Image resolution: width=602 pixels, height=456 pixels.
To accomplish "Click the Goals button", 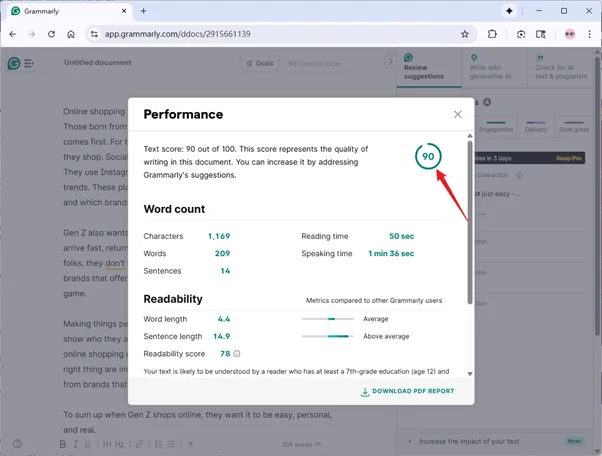I will coord(259,63).
